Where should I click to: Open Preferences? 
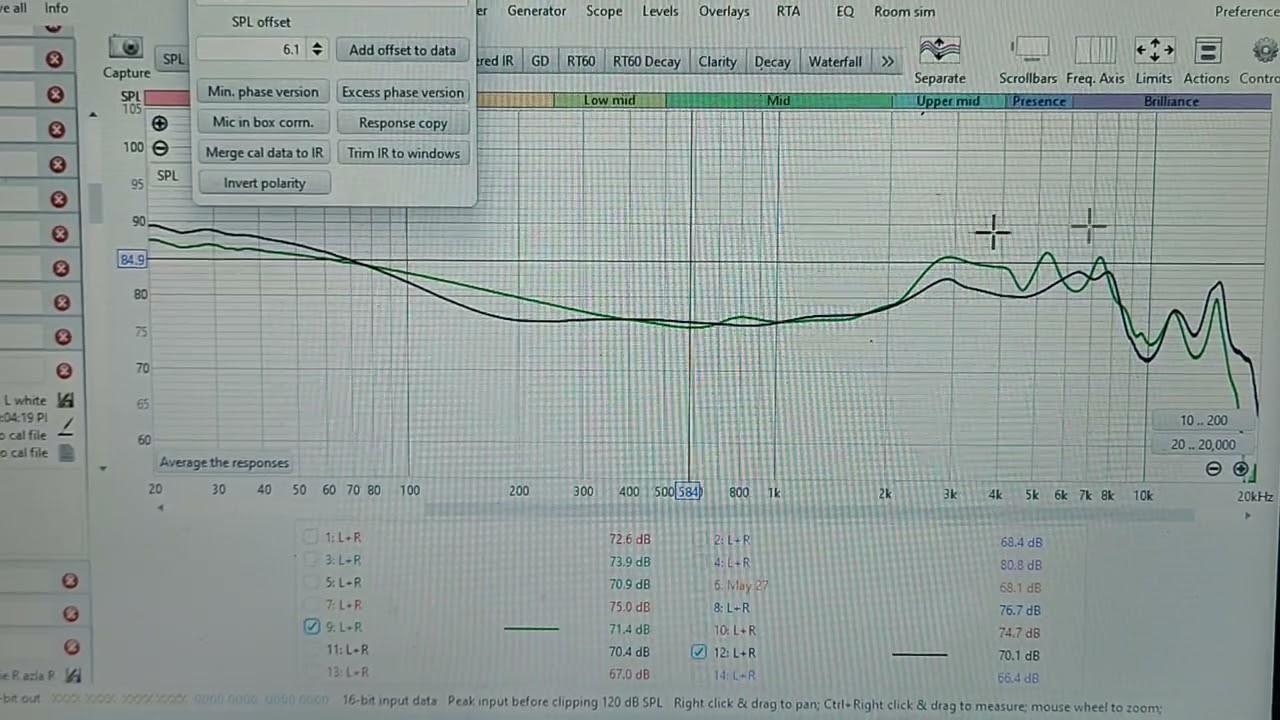1247,11
